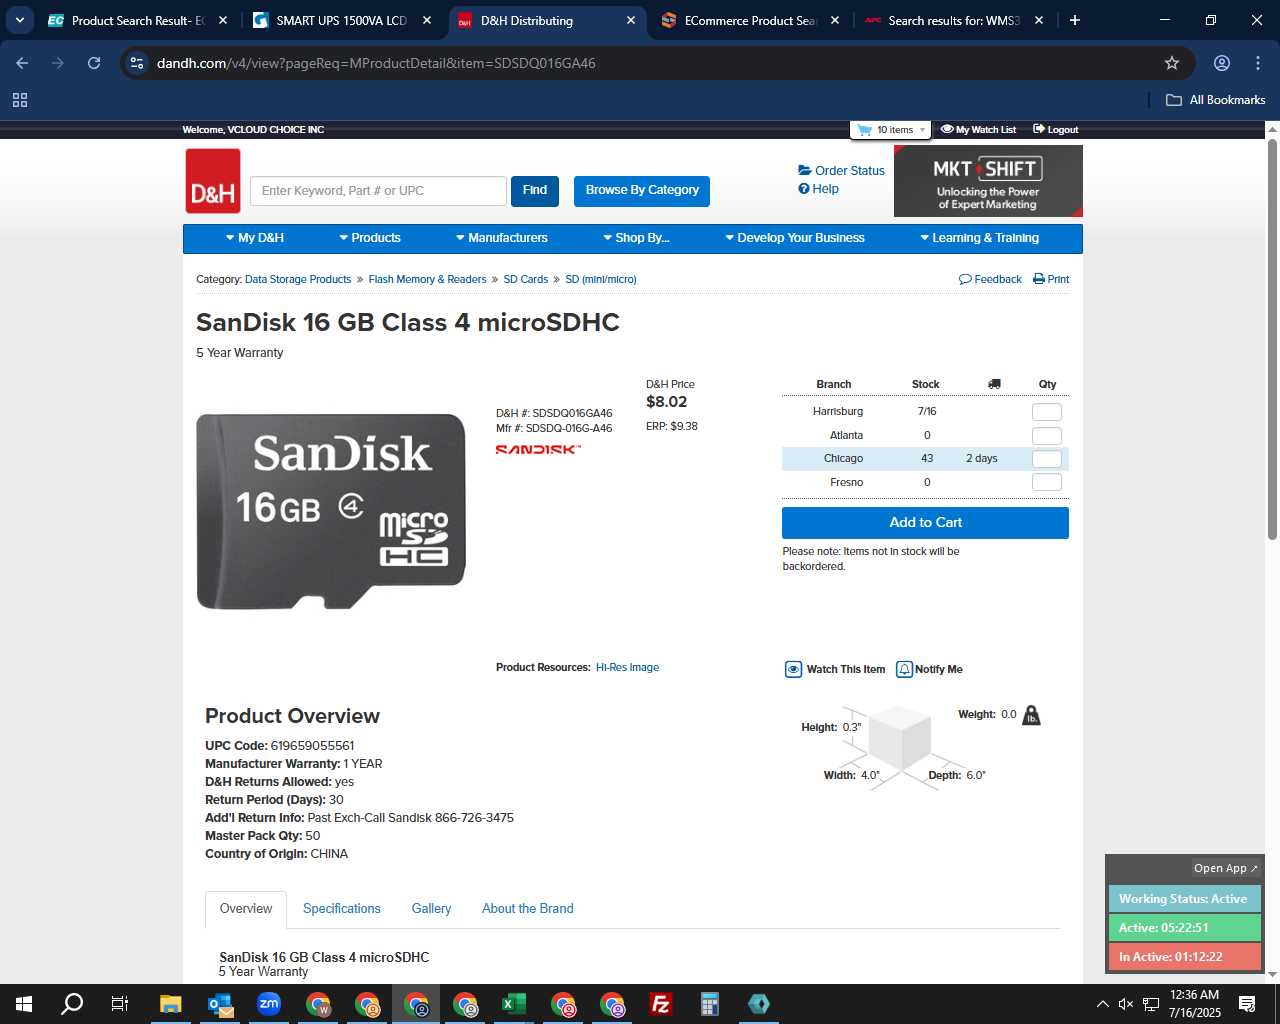Expand the Products menu
Image resolution: width=1280 pixels, height=1024 pixels.
pos(369,238)
